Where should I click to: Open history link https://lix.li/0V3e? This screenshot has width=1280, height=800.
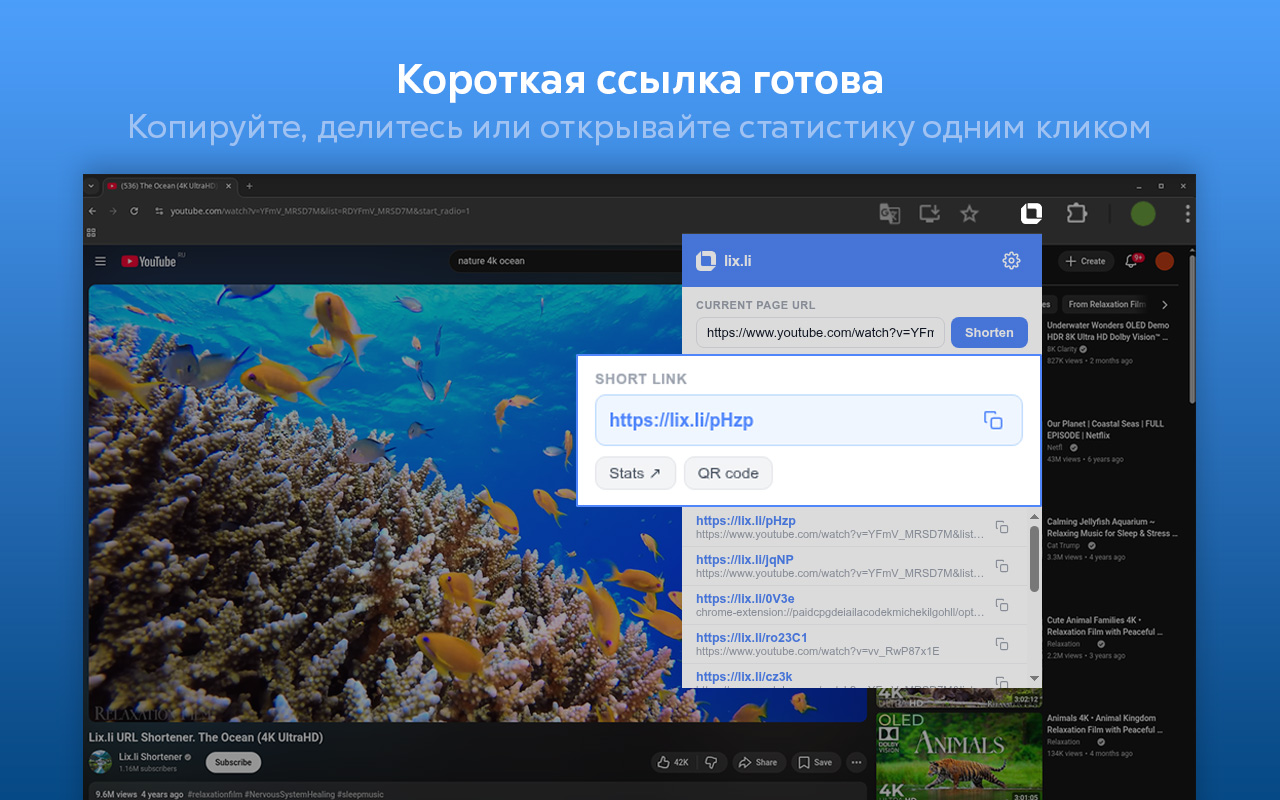[745, 599]
